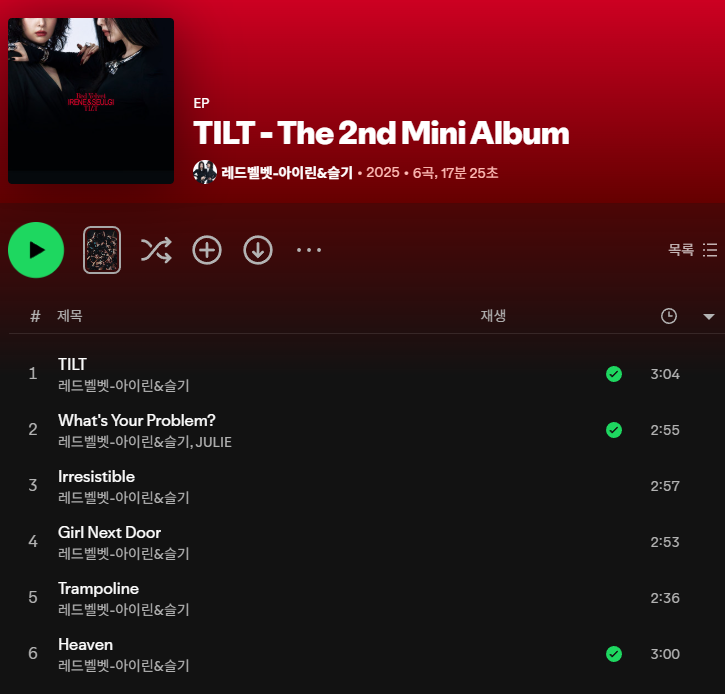
Task: Click the list view icon beside 목록
Action: [710, 250]
